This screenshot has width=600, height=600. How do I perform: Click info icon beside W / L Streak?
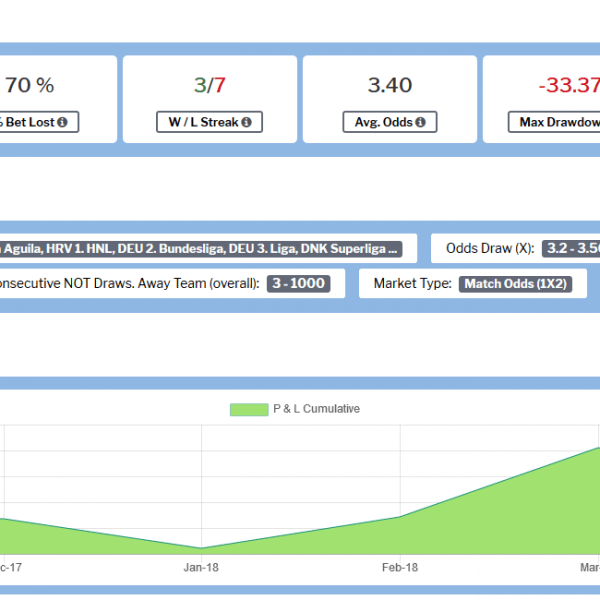point(246,122)
